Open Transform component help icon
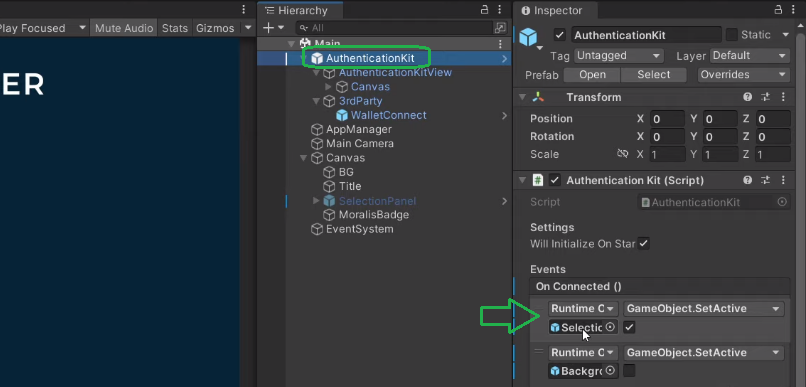This screenshot has height=387, width=806. pyautogui.click(x=747, y=97)
